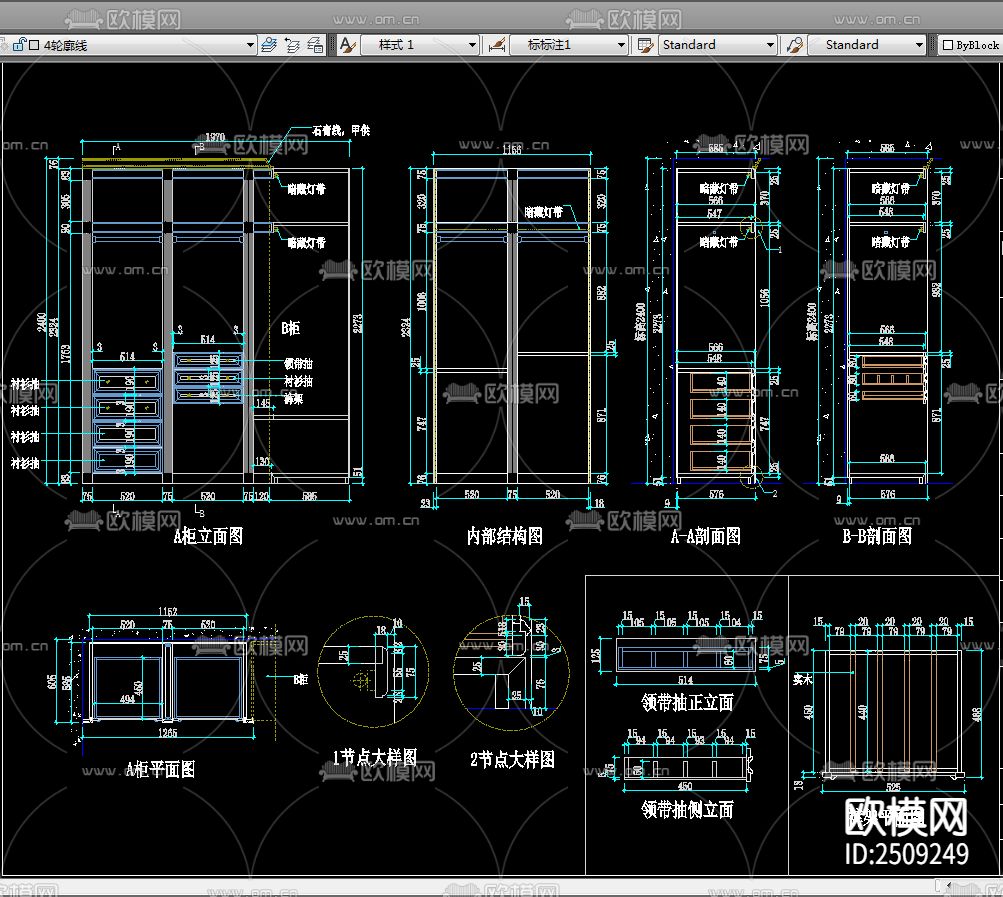This screenshot has height=897, width=1003.
Task: Click Make Object's Layer Current icon
Action: 270,45
